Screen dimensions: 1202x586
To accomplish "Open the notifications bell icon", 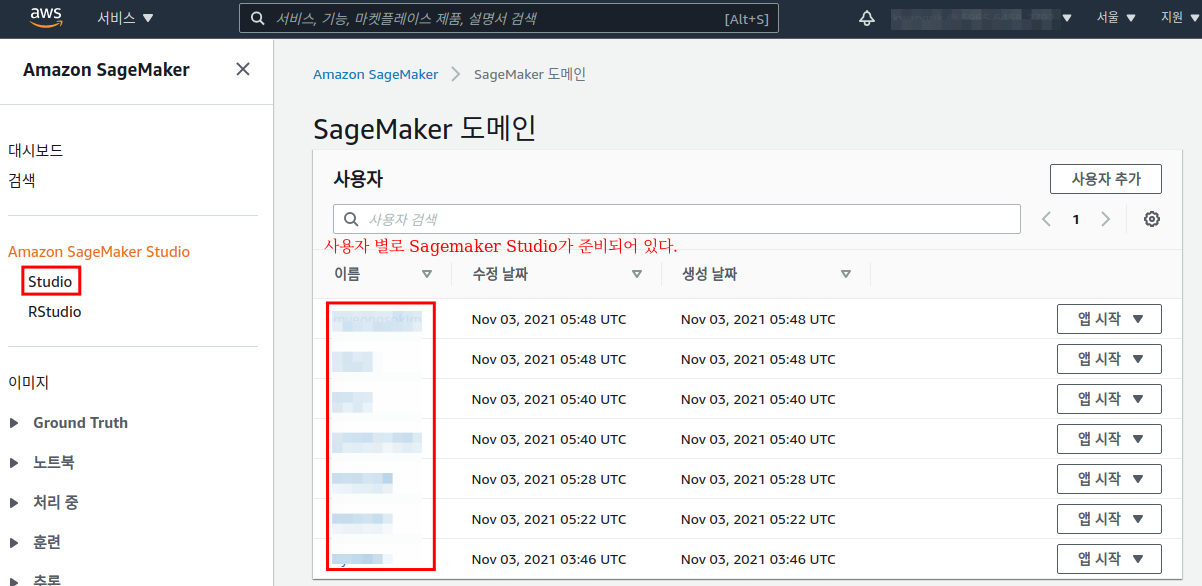I will [x=867, y=18].
